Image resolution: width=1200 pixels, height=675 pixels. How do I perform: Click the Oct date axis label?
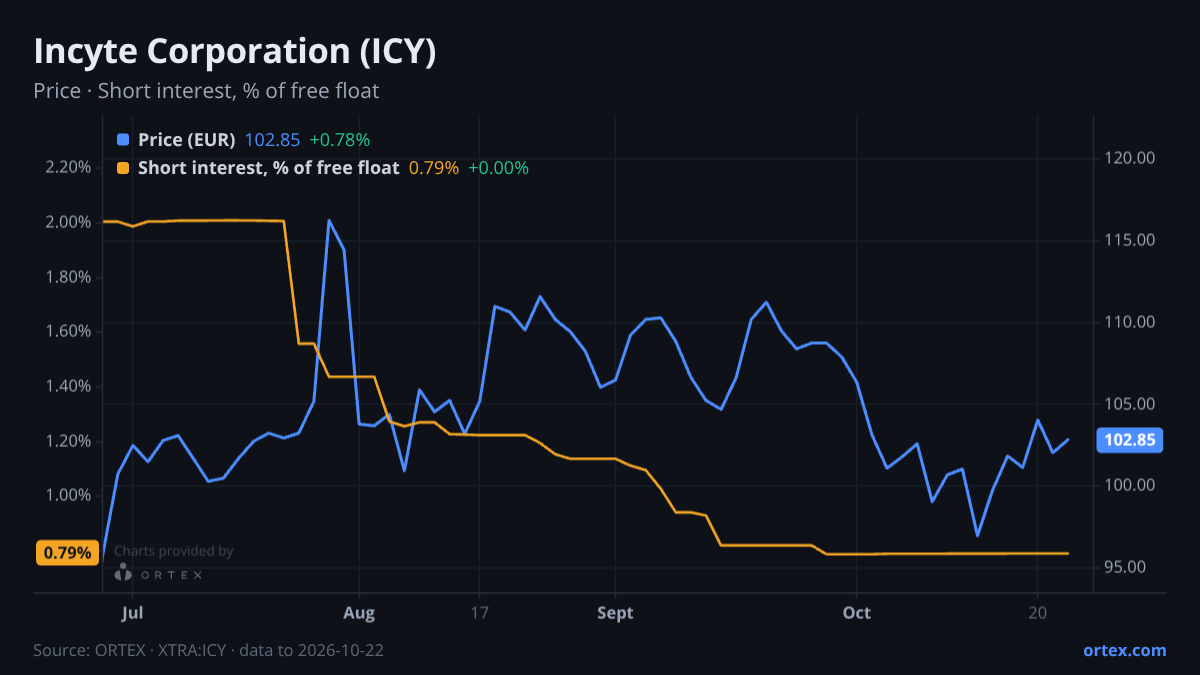[x=857, y=613]
